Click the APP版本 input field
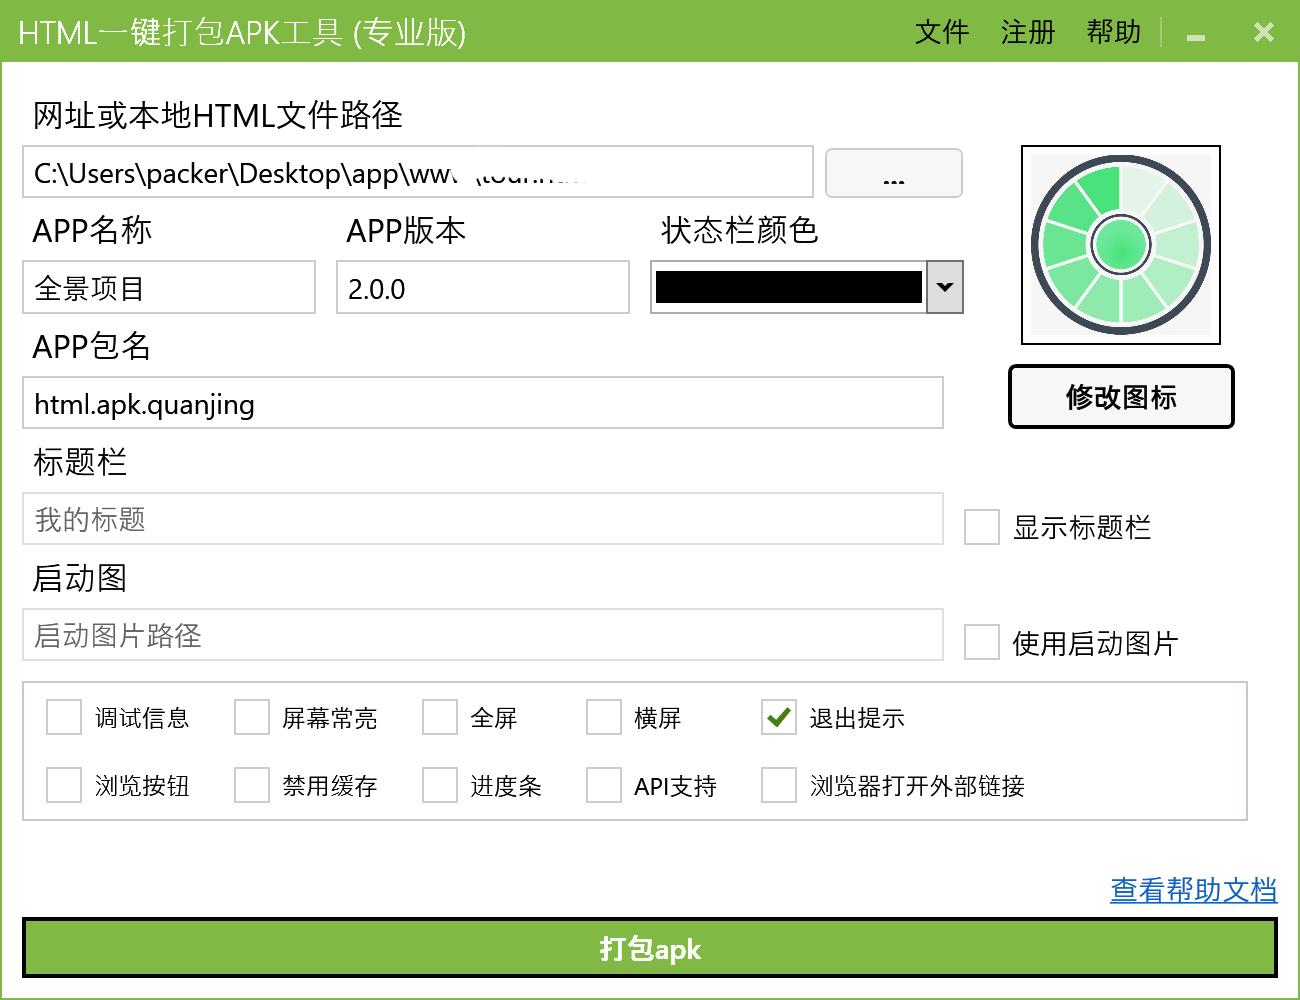This screenshot has width=1300, height=1000. (x=483, y=287)
